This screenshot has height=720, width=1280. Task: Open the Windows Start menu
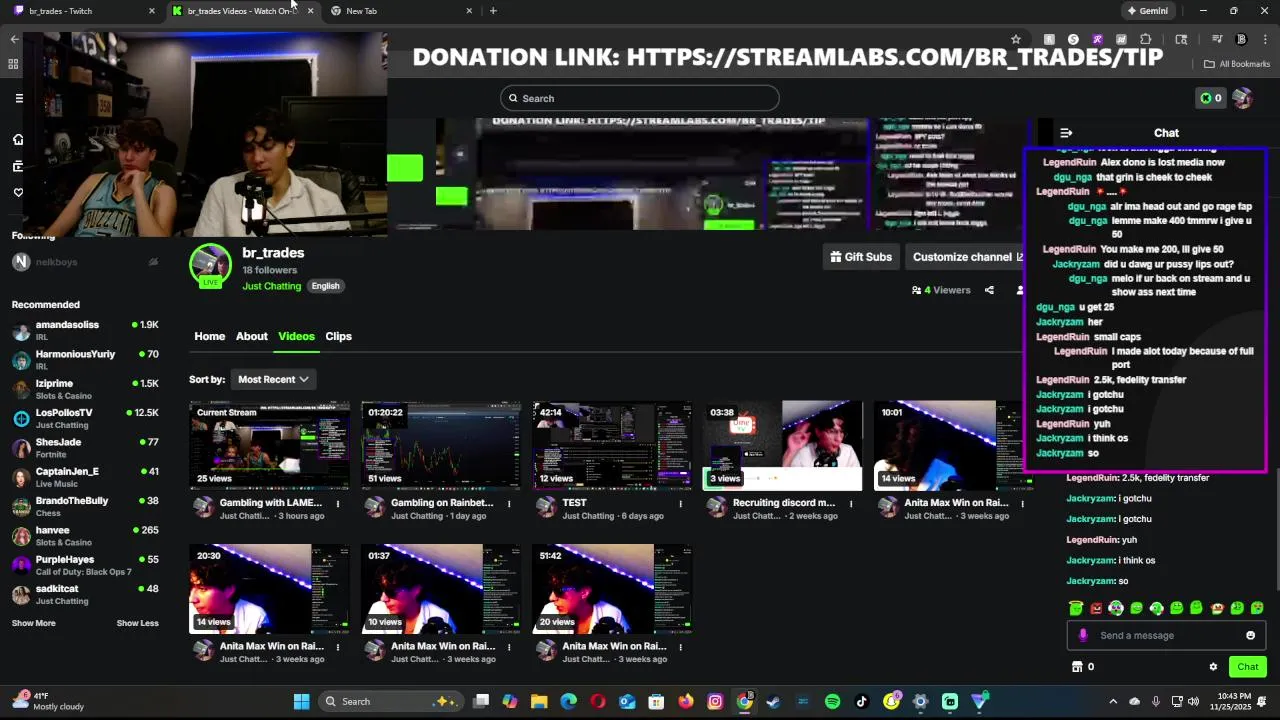coord(301,702)
